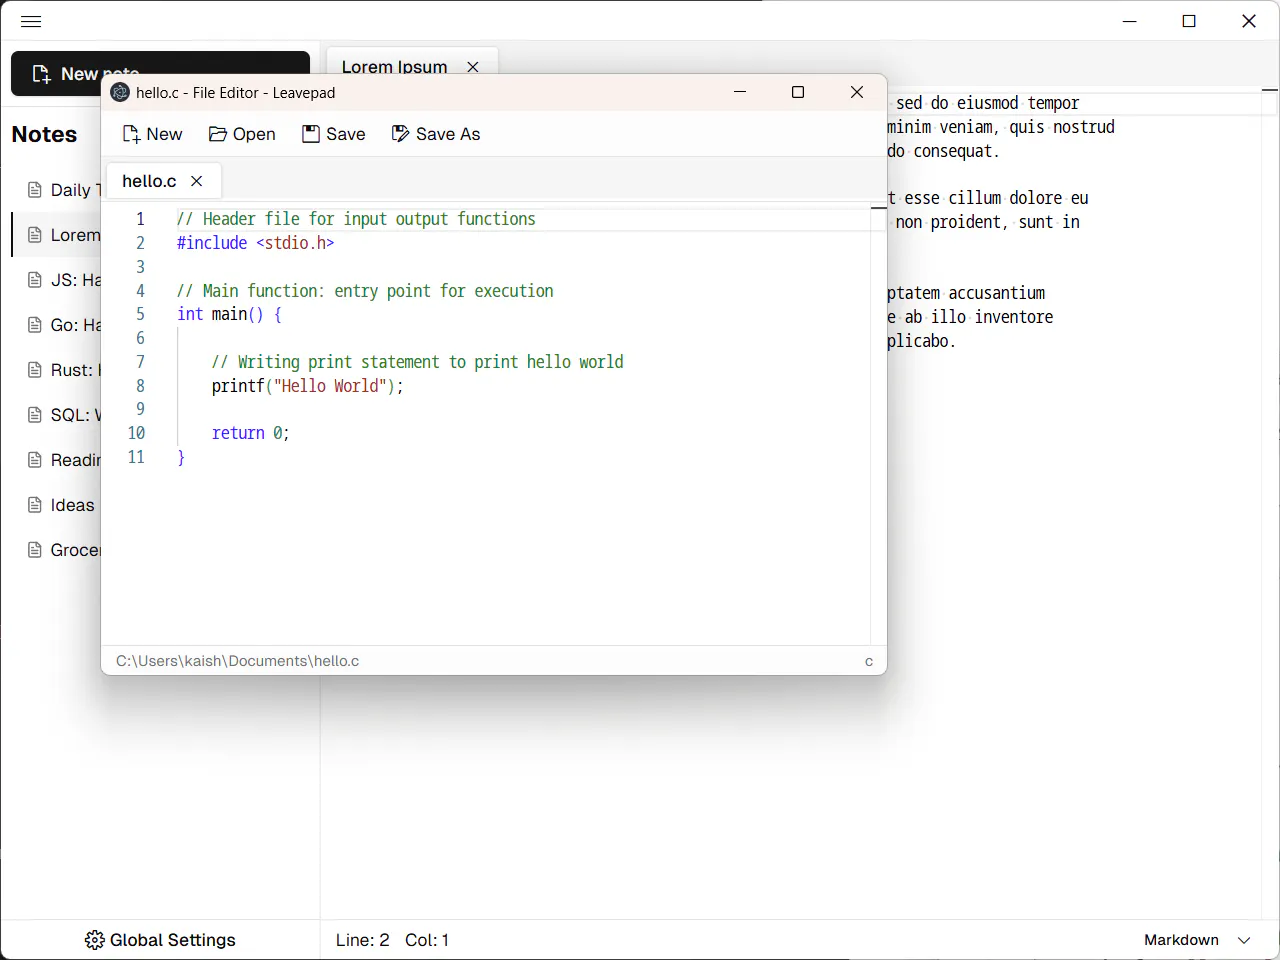Click the Save floppy disk icon
This screenshot has width=1280, height=960.
coord(311,134)
